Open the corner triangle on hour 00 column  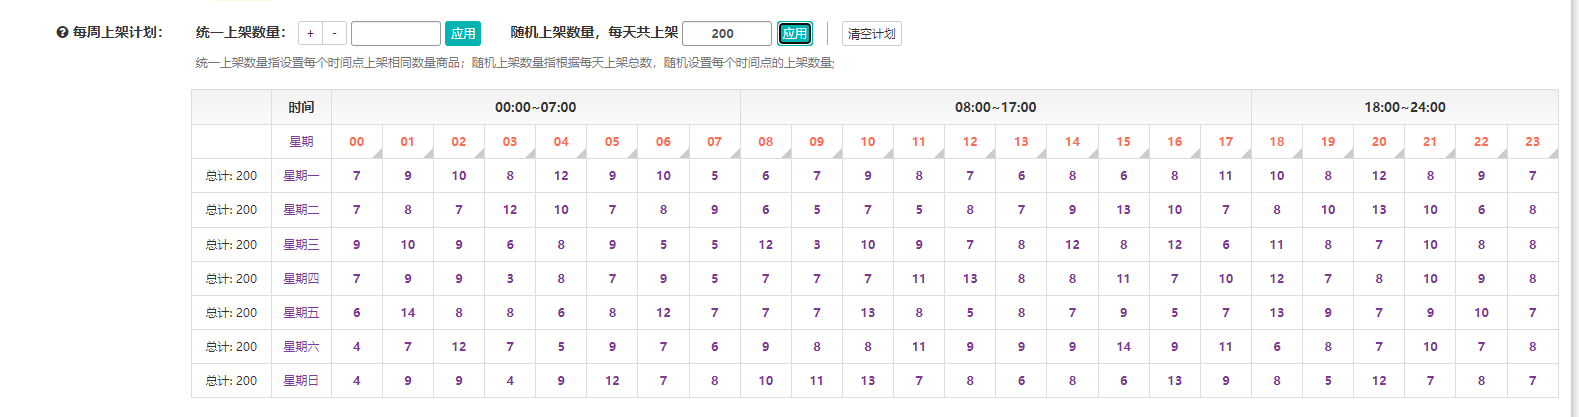(377, 153)
